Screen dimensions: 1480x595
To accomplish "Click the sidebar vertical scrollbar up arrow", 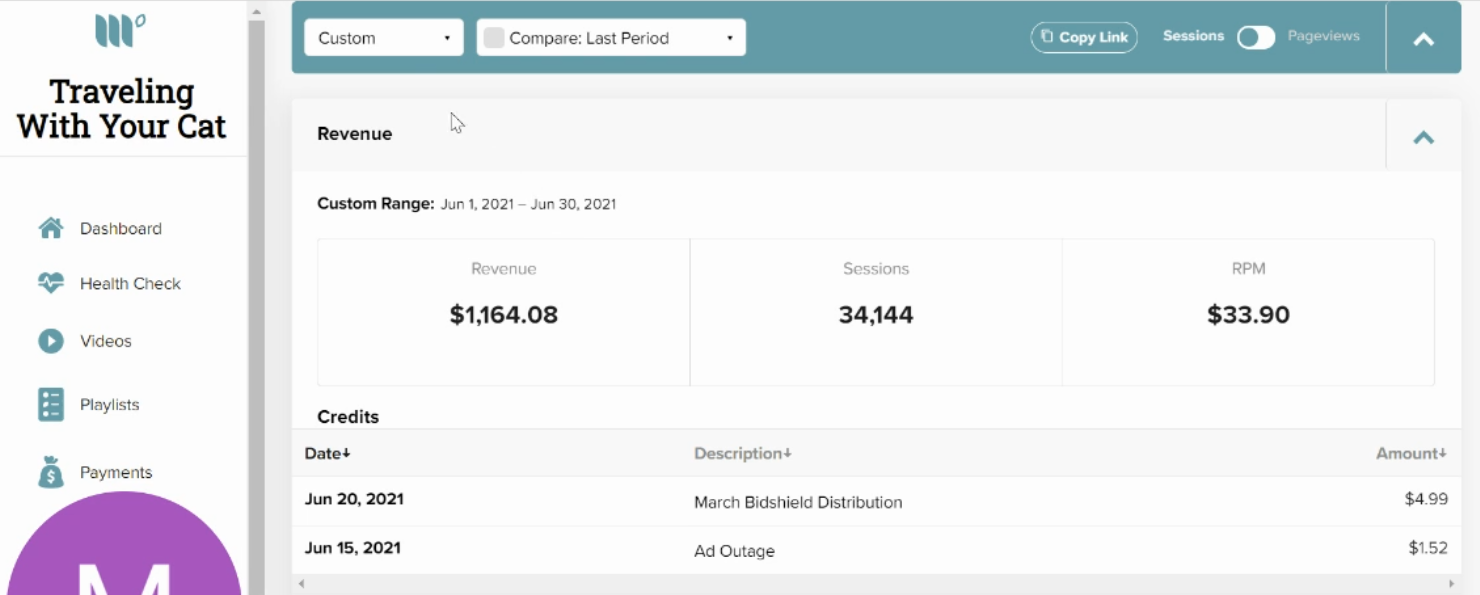I will [x=256, y=12].
